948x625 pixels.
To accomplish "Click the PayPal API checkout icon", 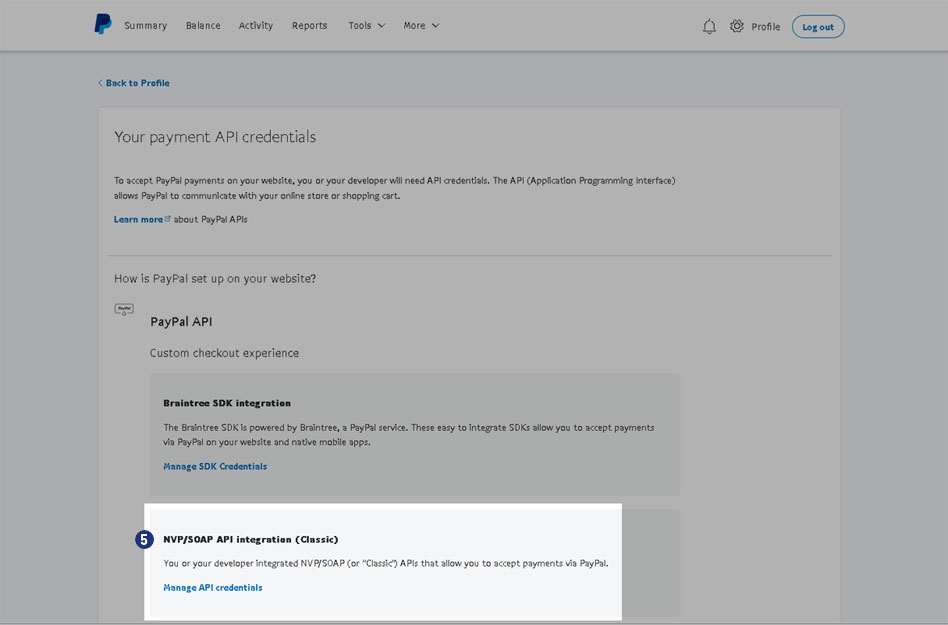I will (x=124, y=310).
